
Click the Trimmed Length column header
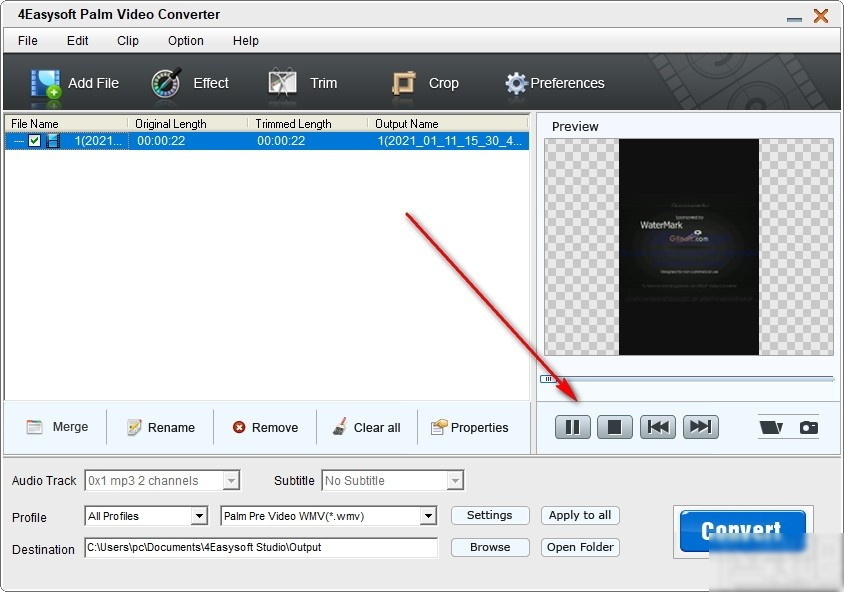(x=307, y=124)
